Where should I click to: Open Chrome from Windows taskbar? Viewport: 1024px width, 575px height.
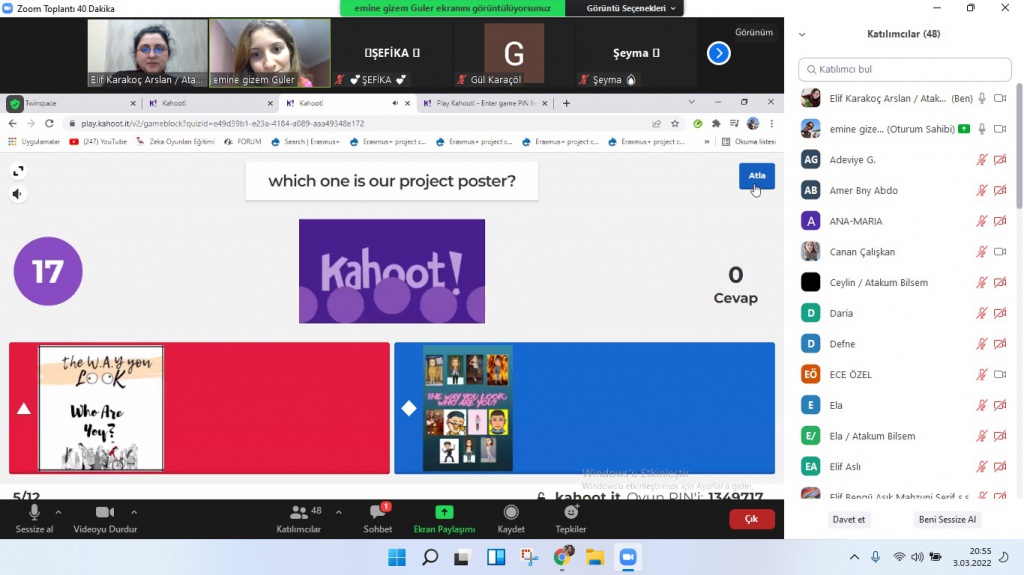click(x=562, y=557)
